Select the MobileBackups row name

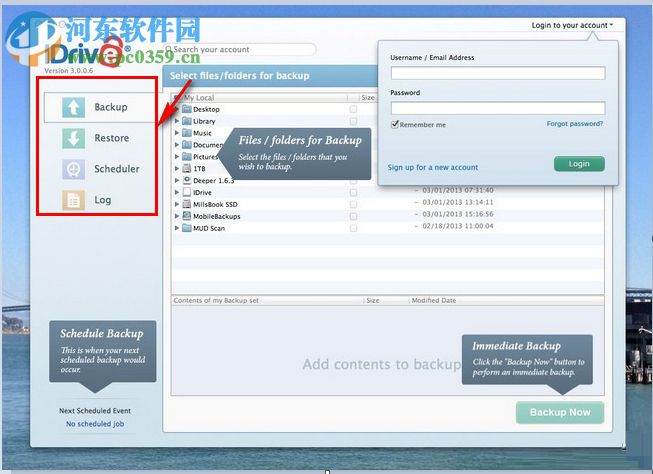[x=217, y=216]
